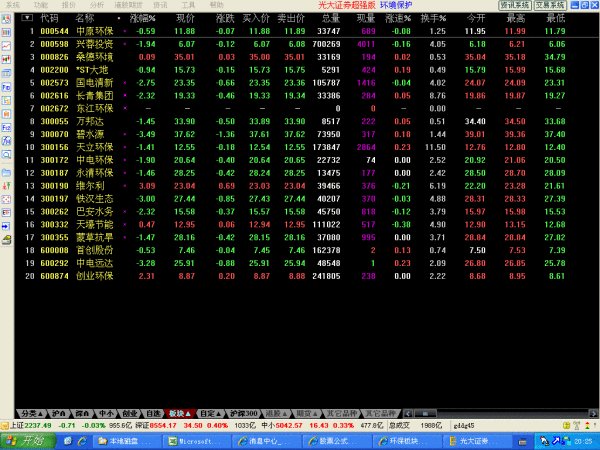Expand the 板块▲ sector tab menu

tap(180, 413)
